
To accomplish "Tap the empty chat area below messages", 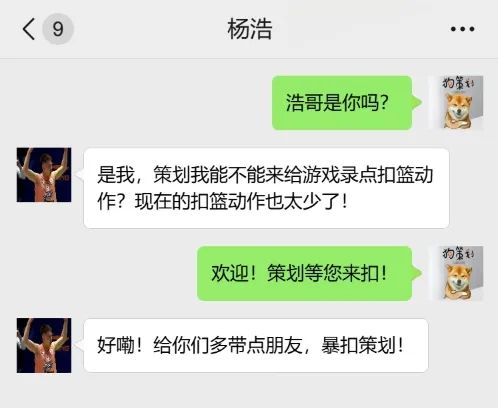I will pos(249,391).
